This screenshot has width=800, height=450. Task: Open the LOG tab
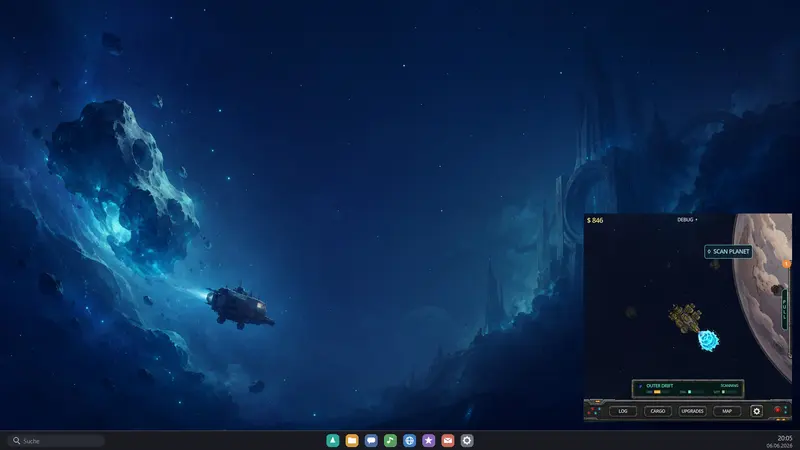[622, 411]
